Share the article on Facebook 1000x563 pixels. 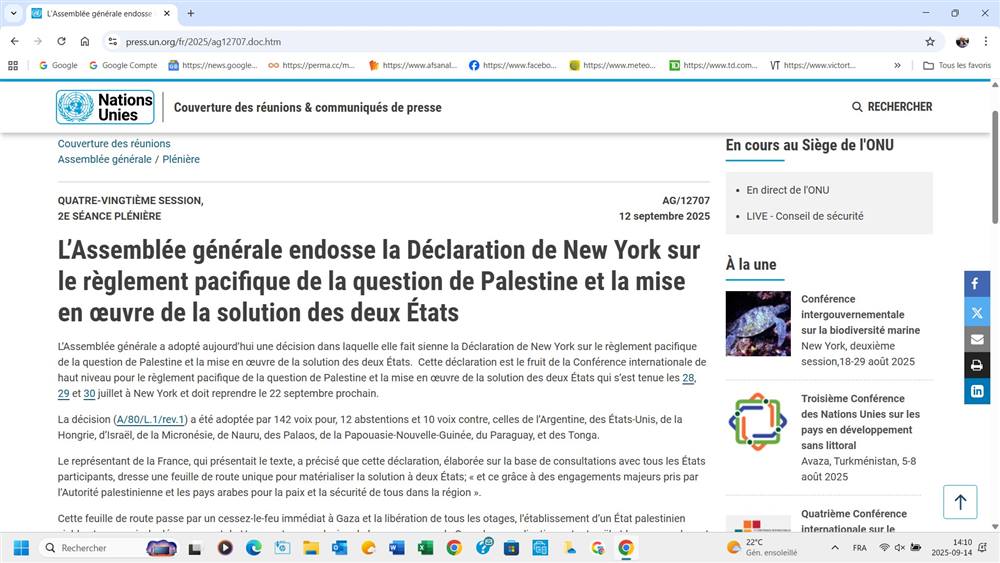[x=976, y=284]
